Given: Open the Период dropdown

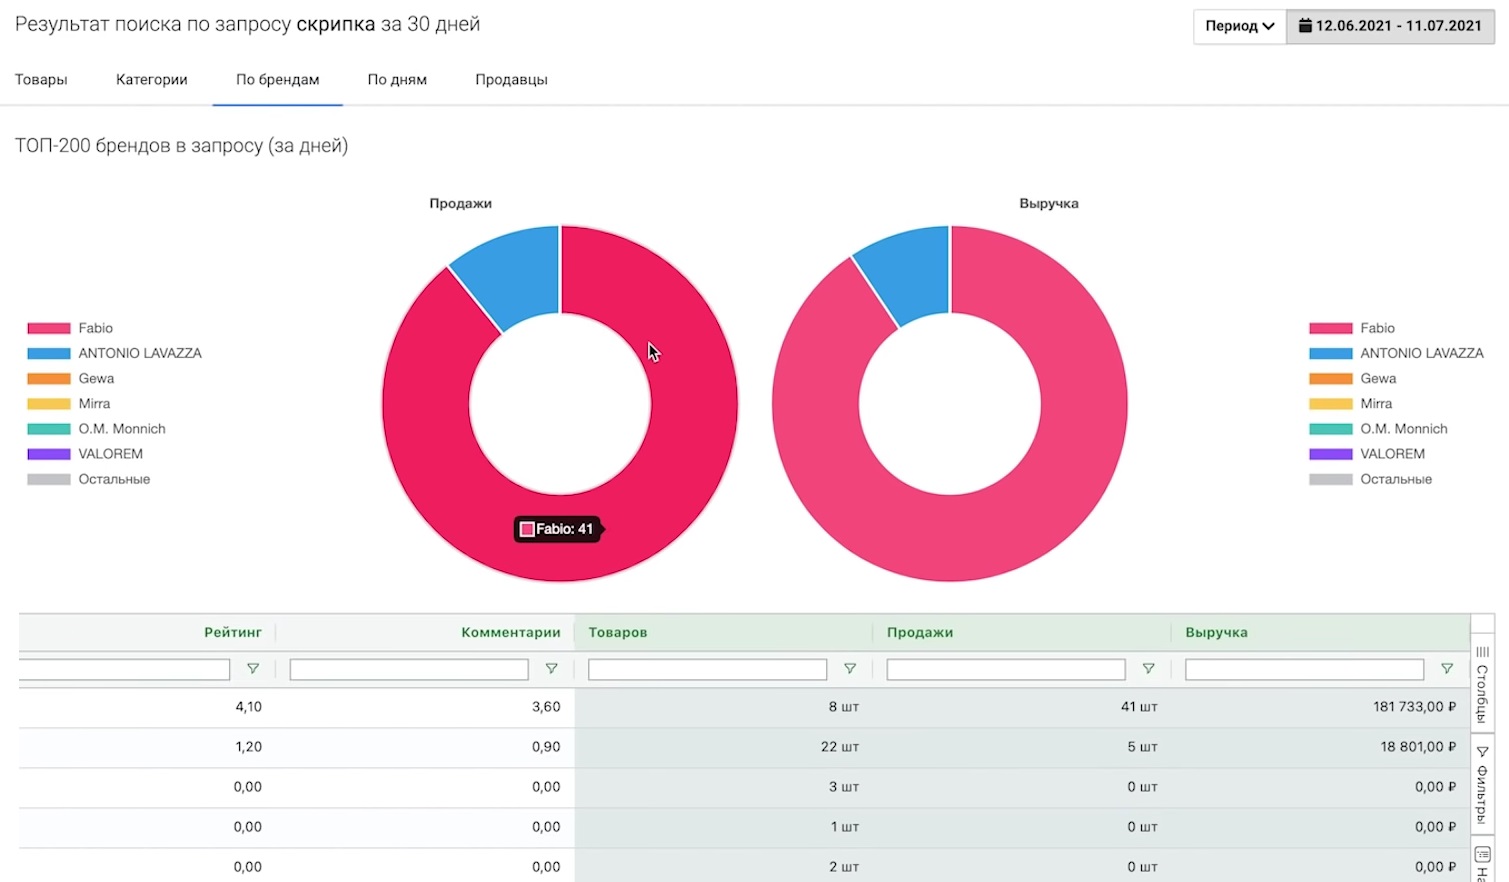Looking at the screenshot, I should pos(1239,26).
